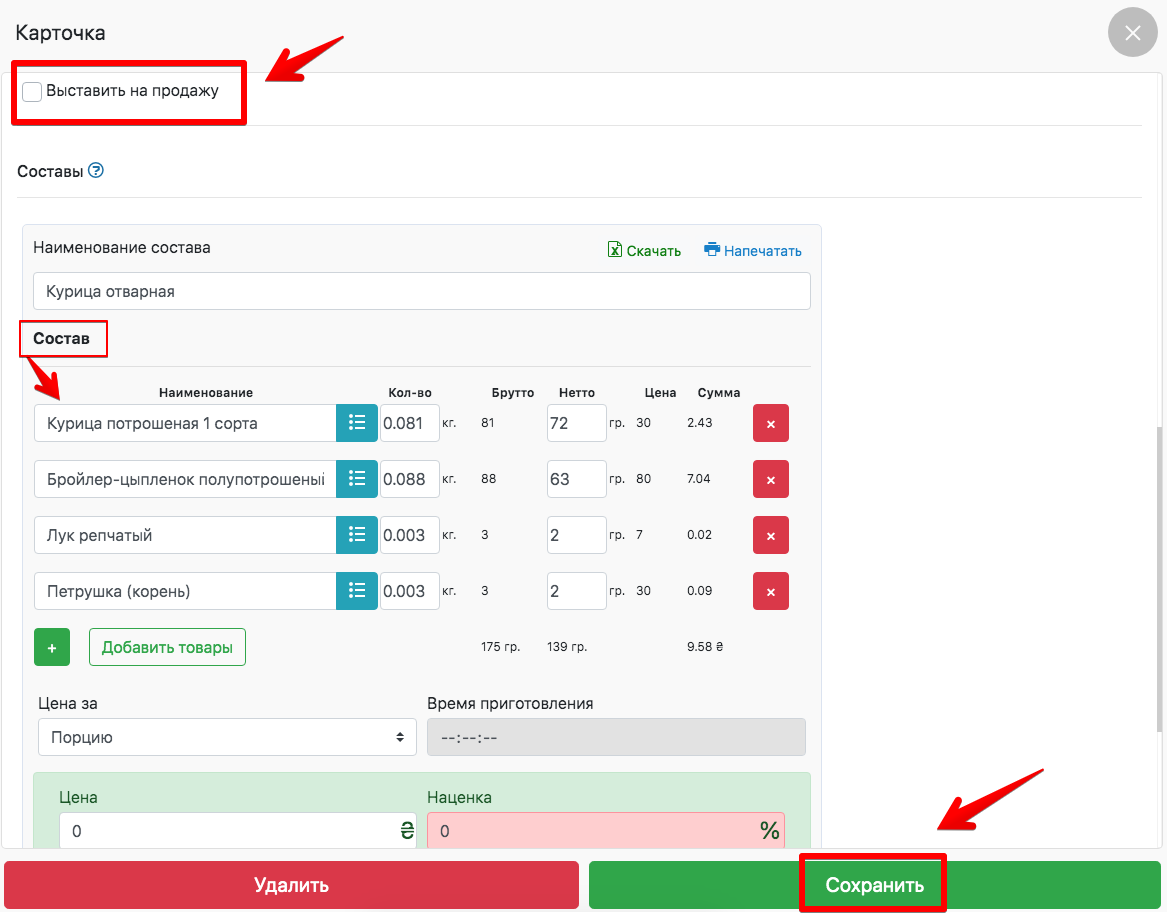1167x915 pixels.
Task: Click the green Сохранить button
Action: 874,885
